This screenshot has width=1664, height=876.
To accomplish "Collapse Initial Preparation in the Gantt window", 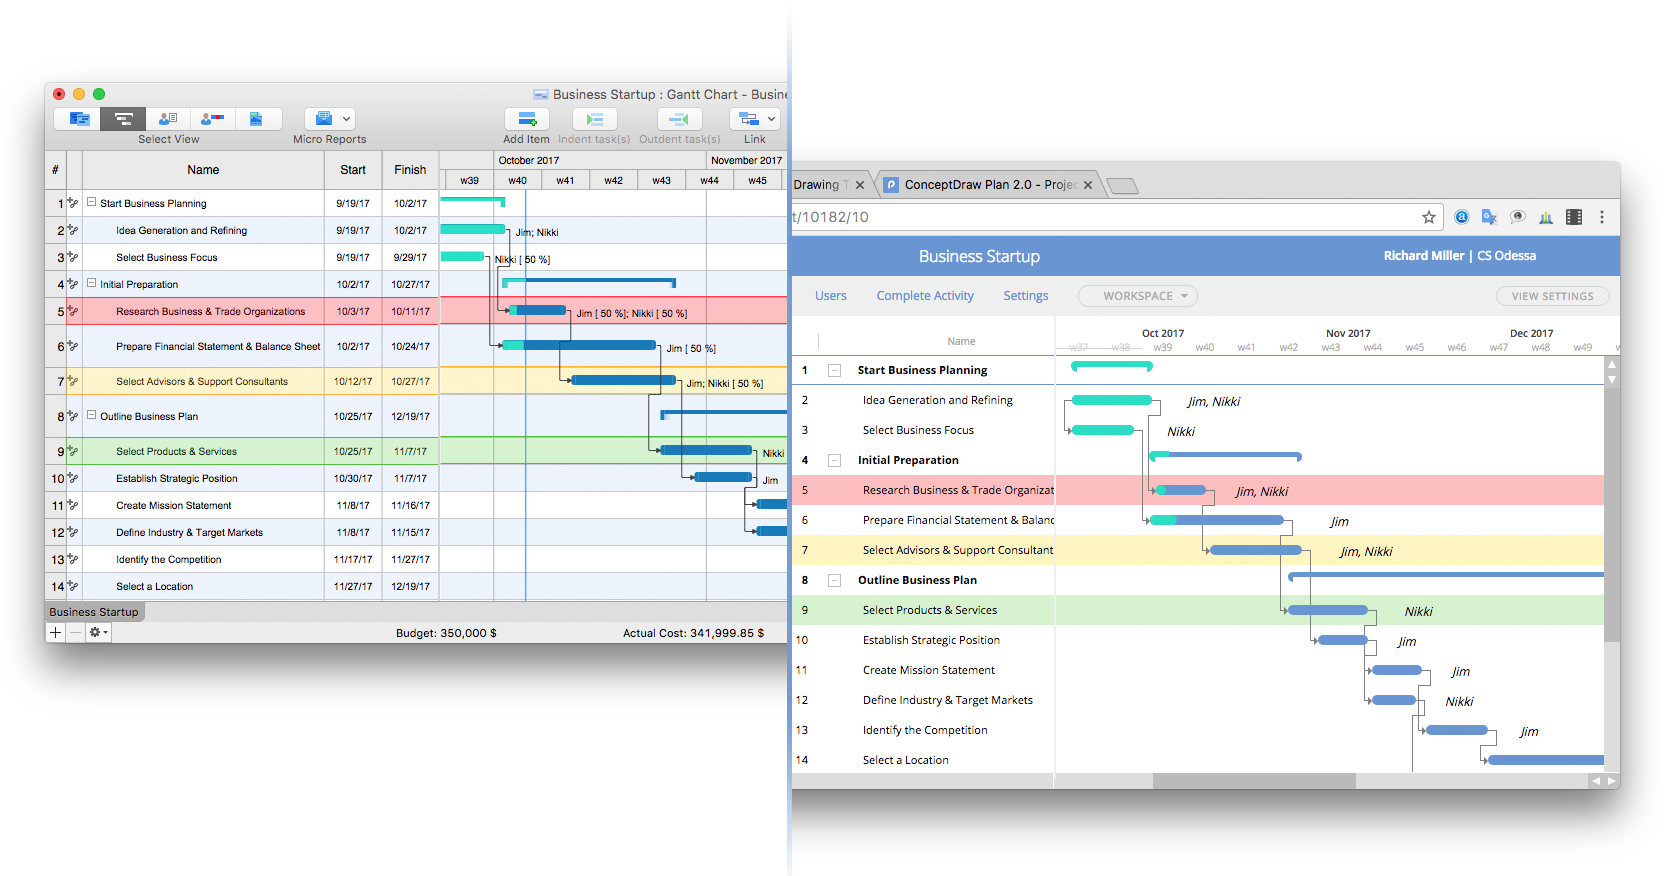I will [x=92, y=283].
